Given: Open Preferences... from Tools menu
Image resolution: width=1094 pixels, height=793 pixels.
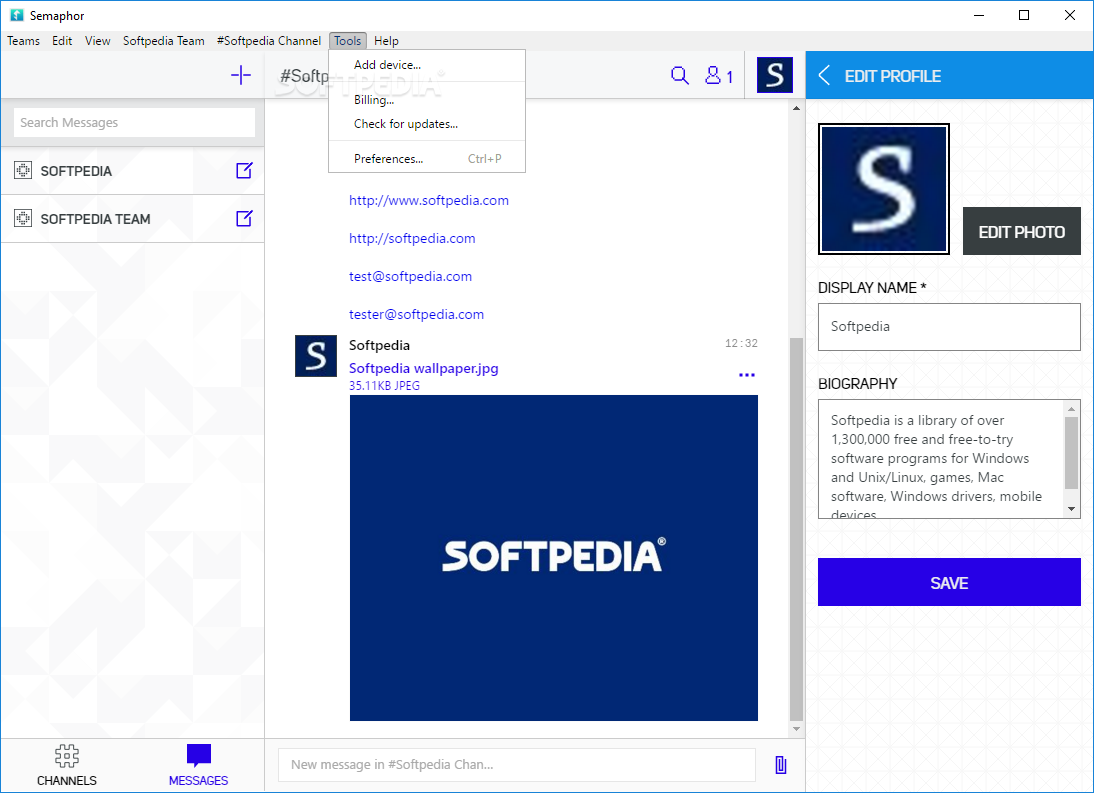Looking at the screenshot, I should click(427, 158).
